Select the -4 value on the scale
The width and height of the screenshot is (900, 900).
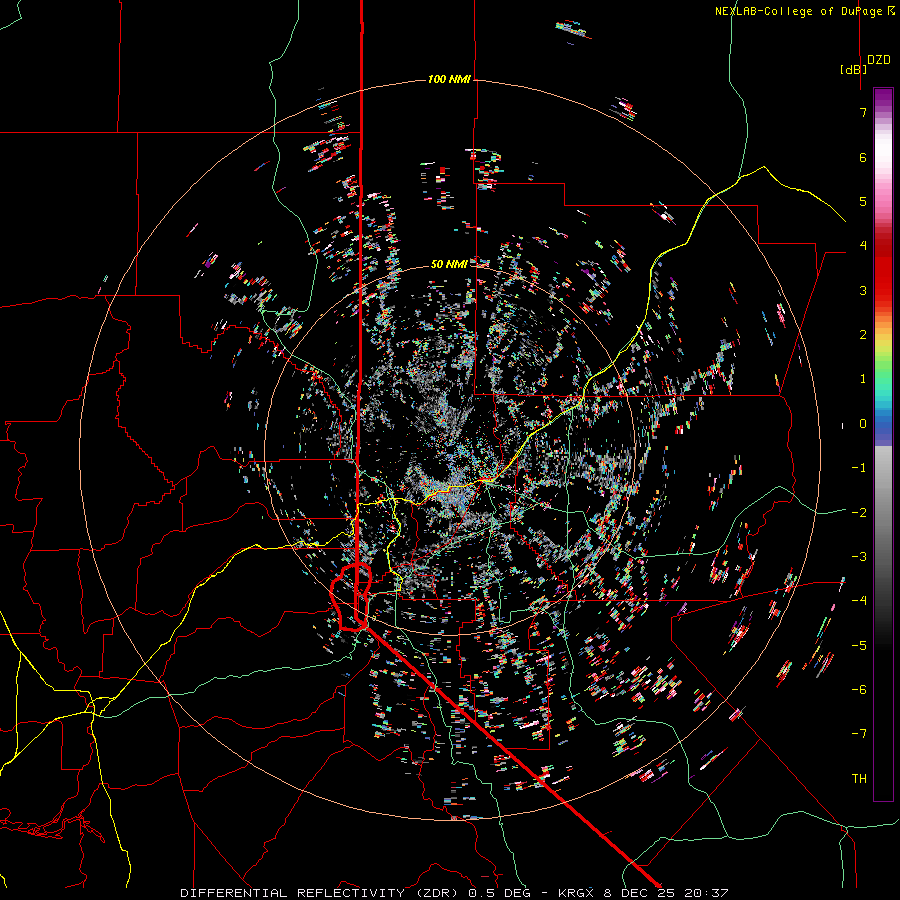pyautogui.click(x=859, y=600)
